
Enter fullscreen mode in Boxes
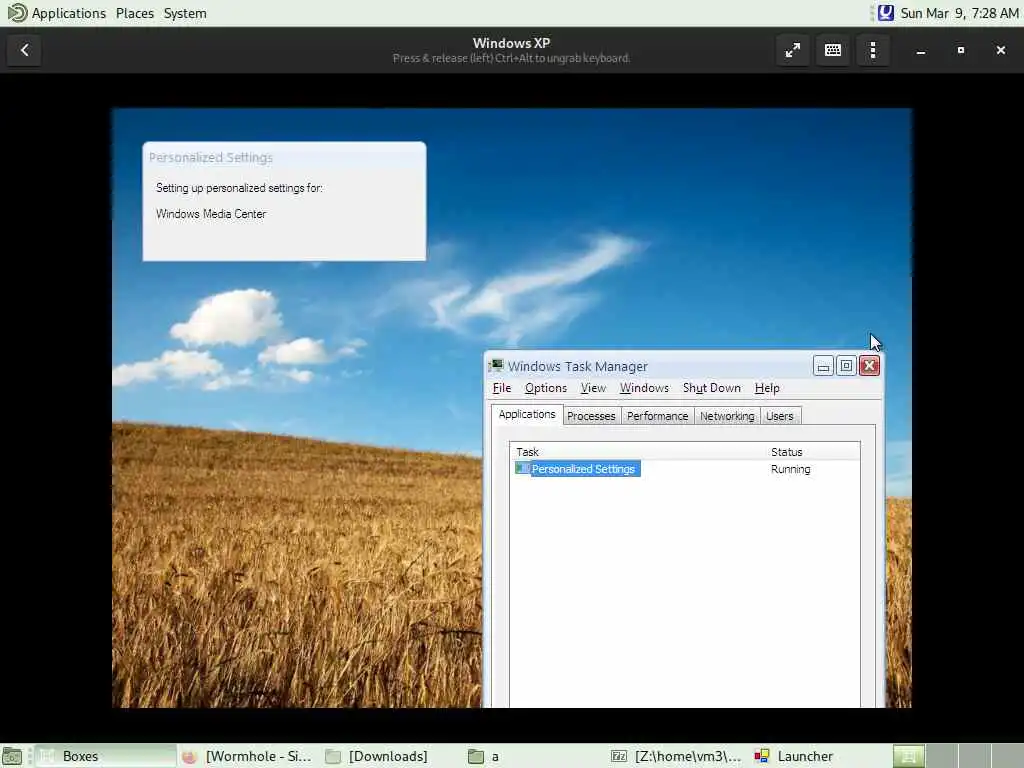tap(793, 50)
